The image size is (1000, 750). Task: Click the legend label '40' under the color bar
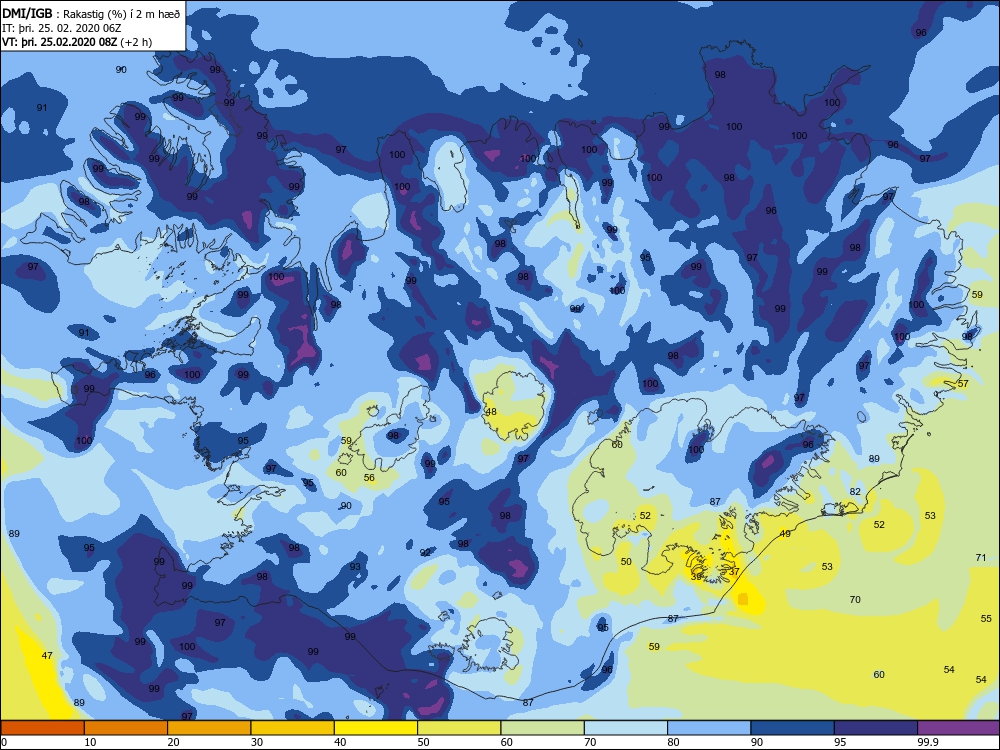click(341, 742)
